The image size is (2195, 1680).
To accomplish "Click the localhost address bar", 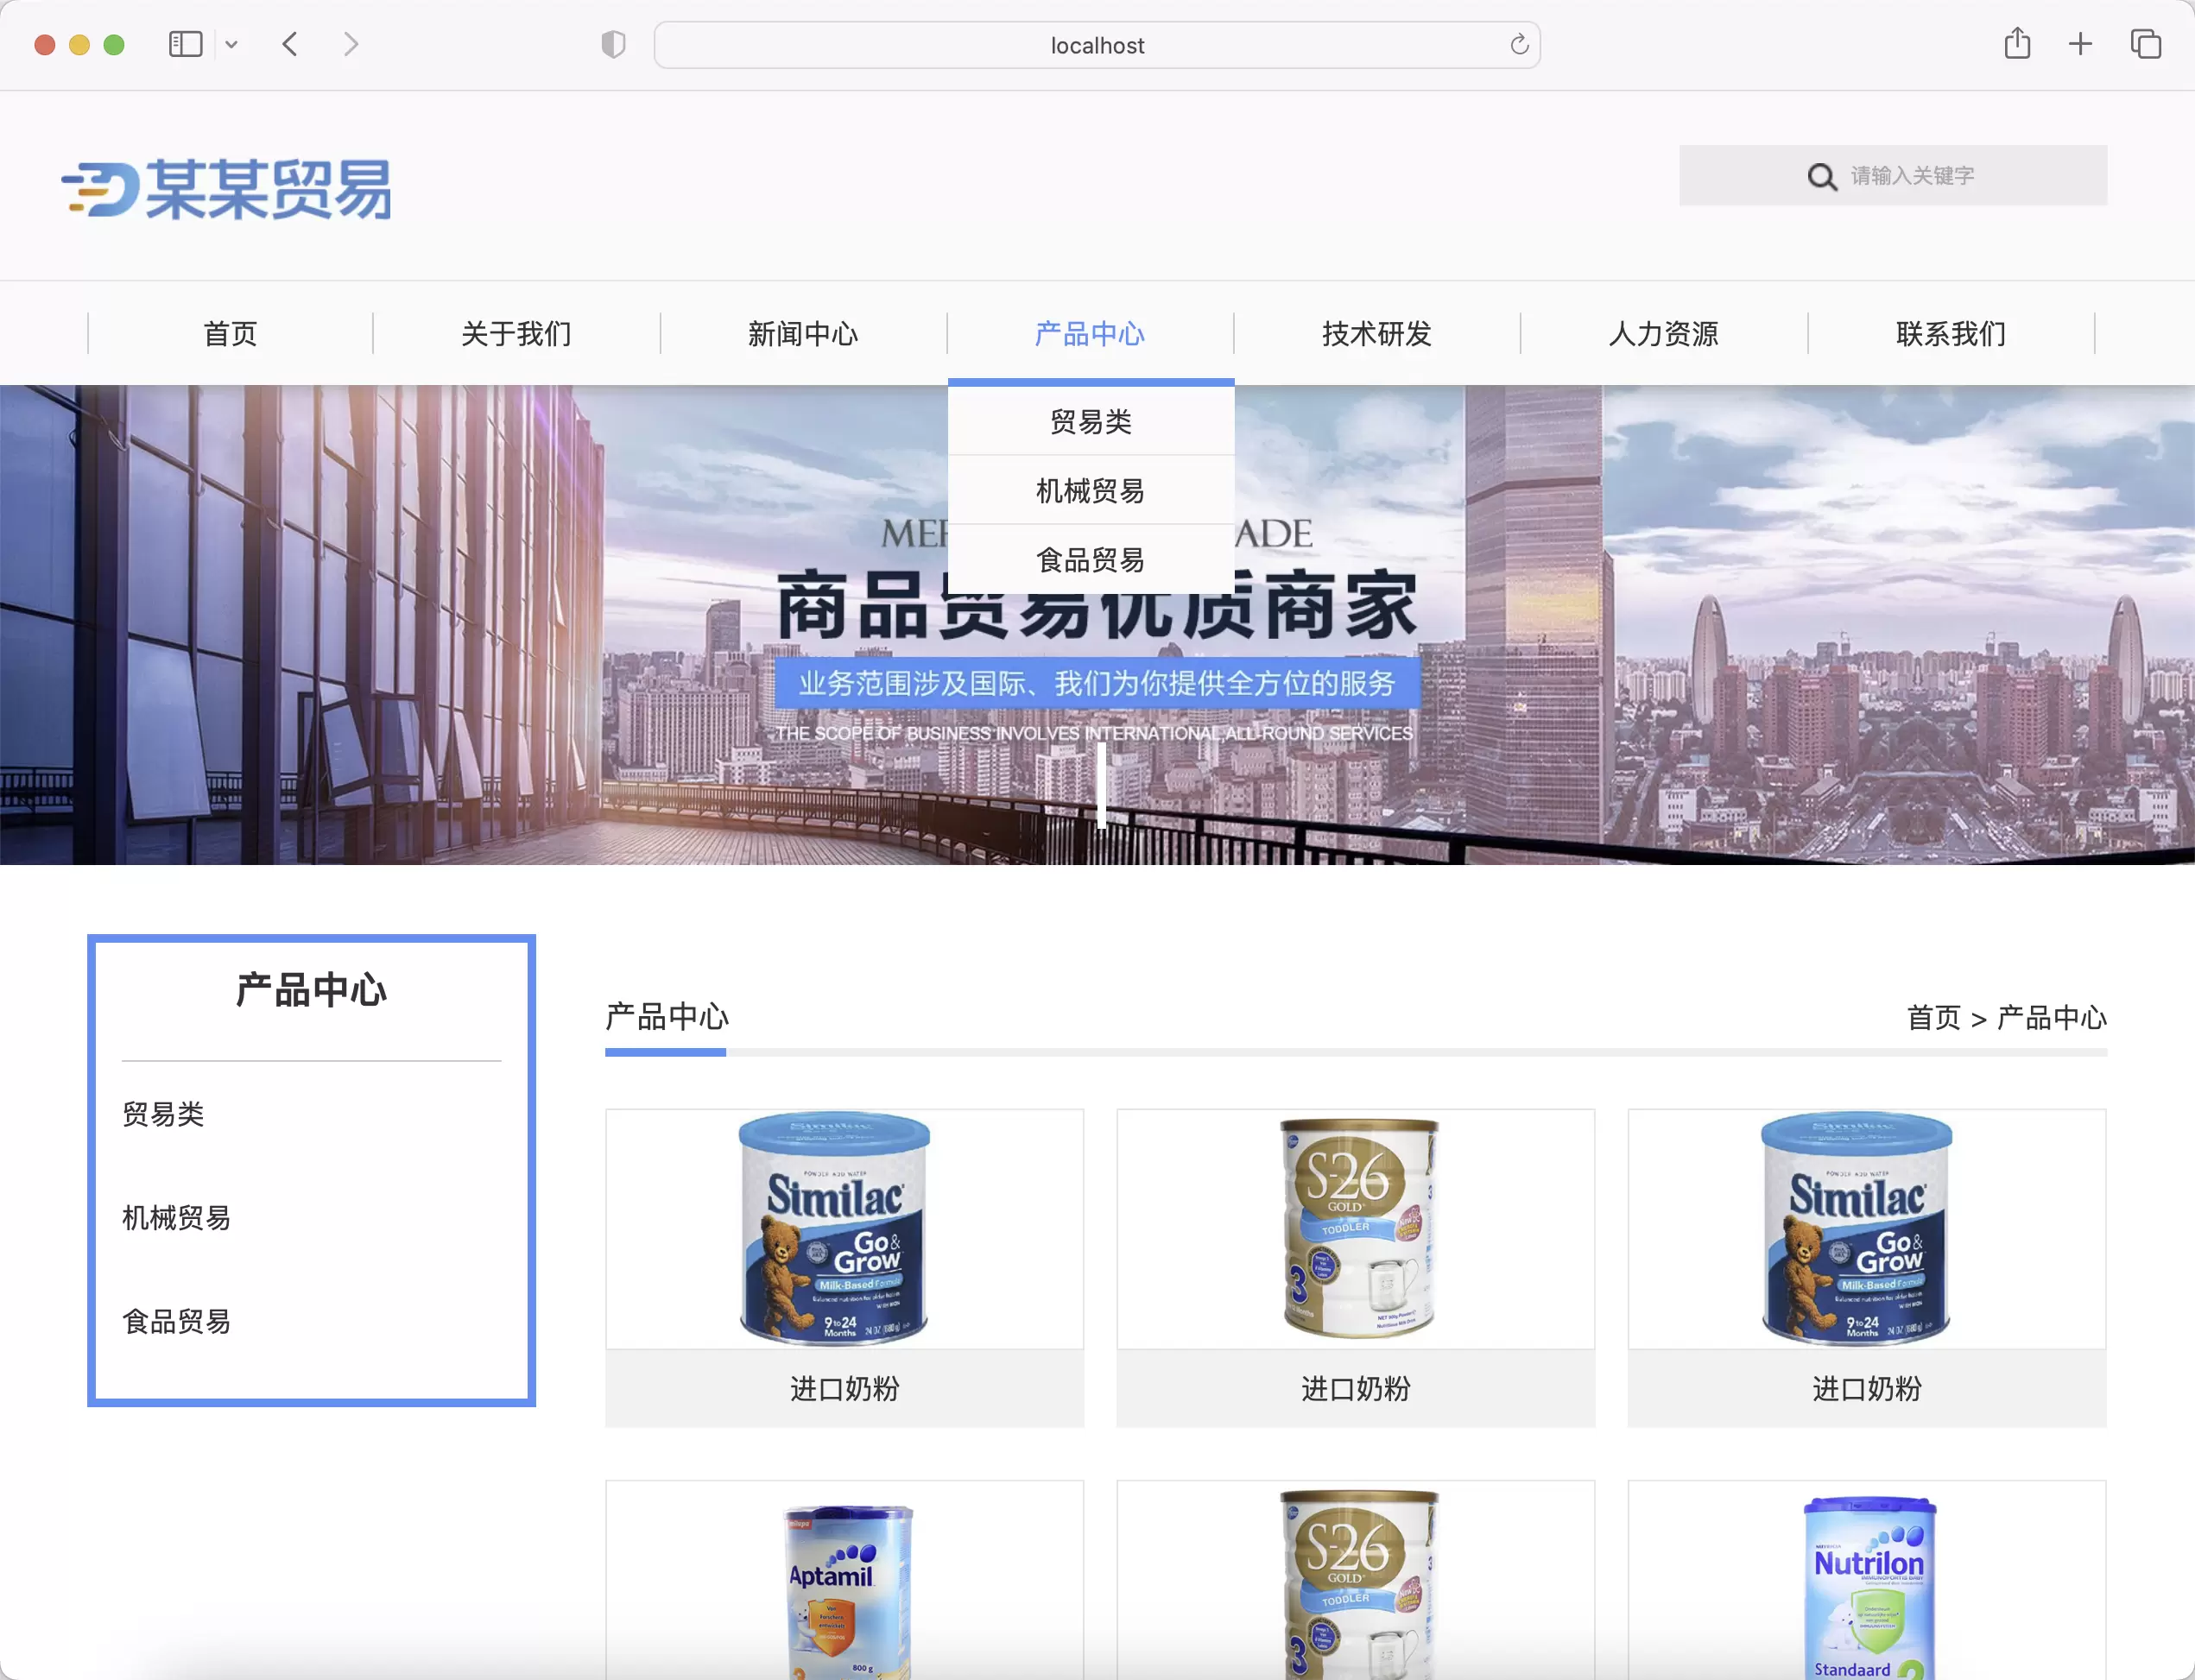I will tap(1097, 45).
